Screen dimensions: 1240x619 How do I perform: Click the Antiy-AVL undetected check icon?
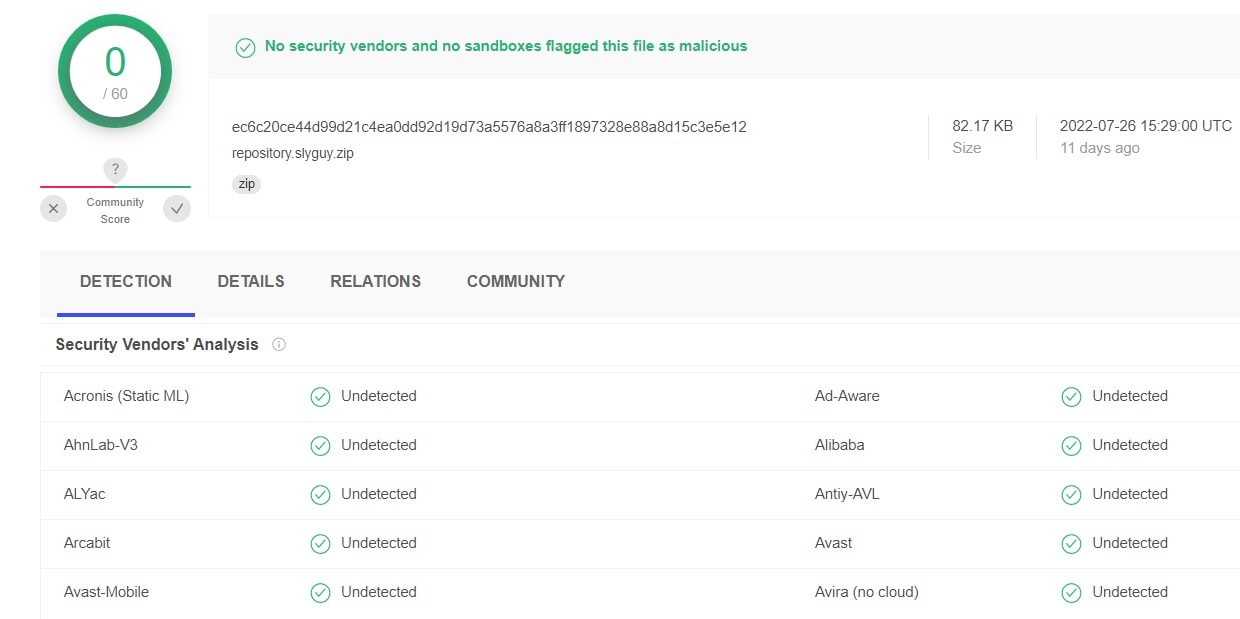point(1071,495)
